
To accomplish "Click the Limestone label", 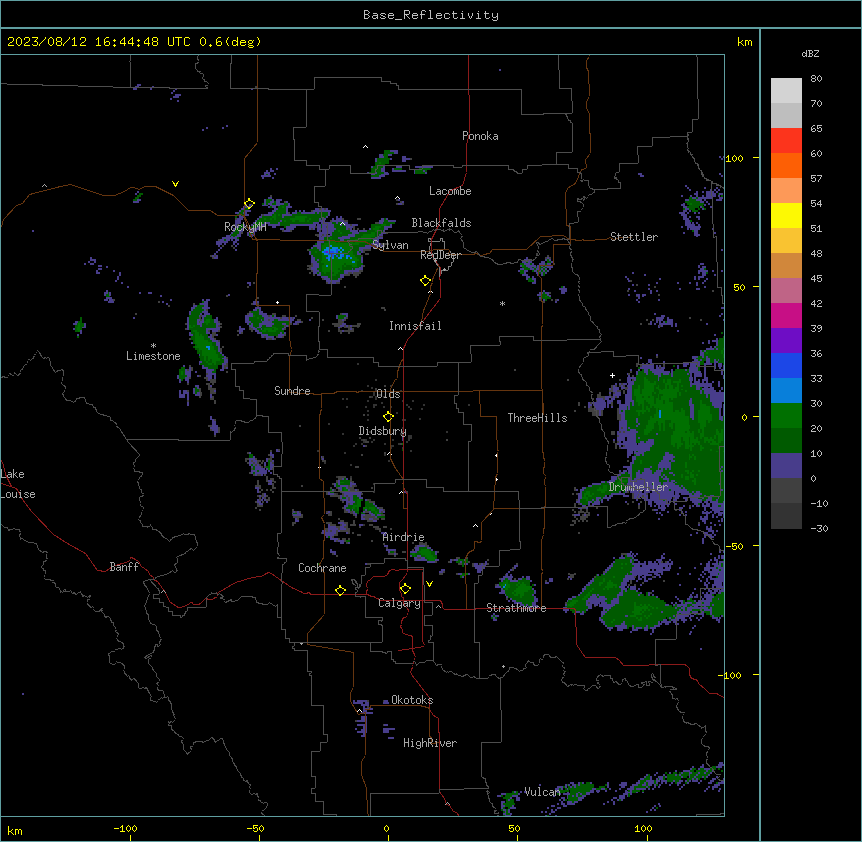I will click(153, 356).
